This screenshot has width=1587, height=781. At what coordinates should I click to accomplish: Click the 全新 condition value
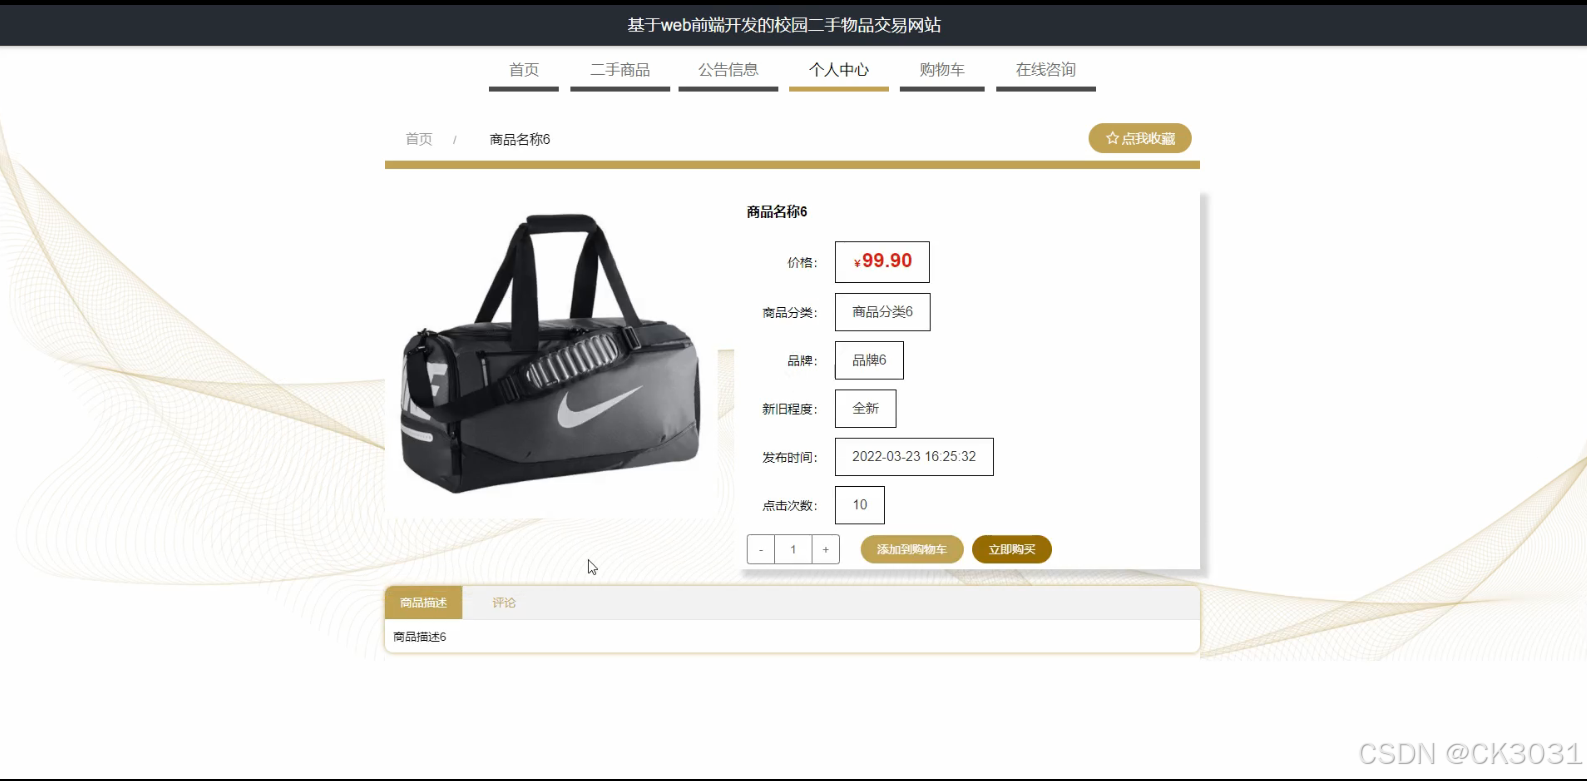tap(865, 408)
